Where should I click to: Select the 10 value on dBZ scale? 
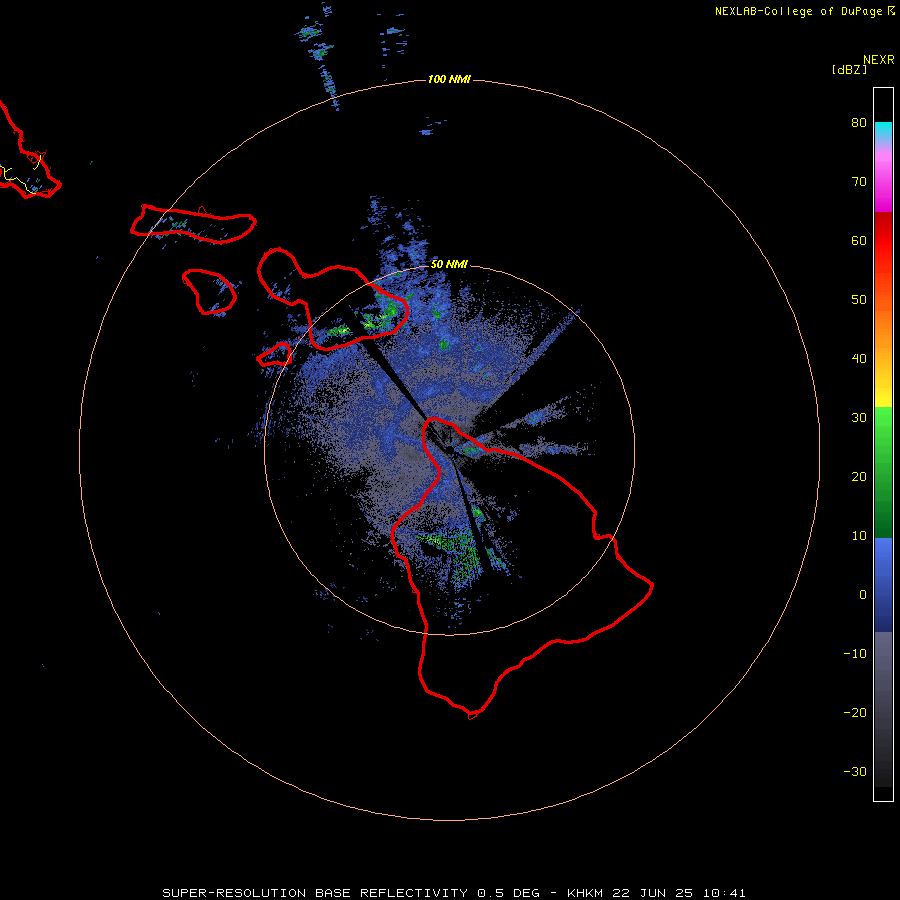point(859,536)
